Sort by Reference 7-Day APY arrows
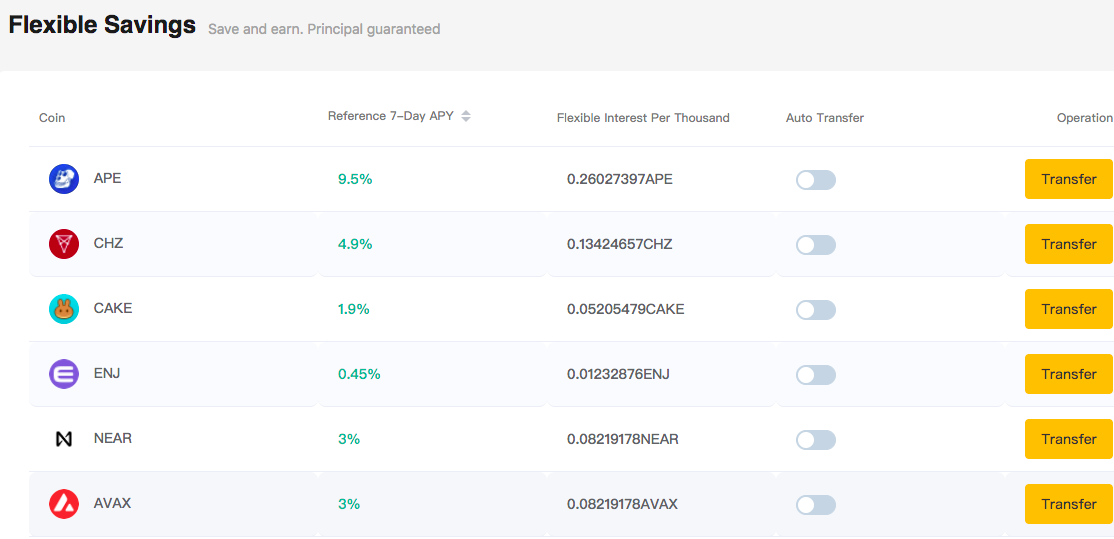 pos(465,116)
